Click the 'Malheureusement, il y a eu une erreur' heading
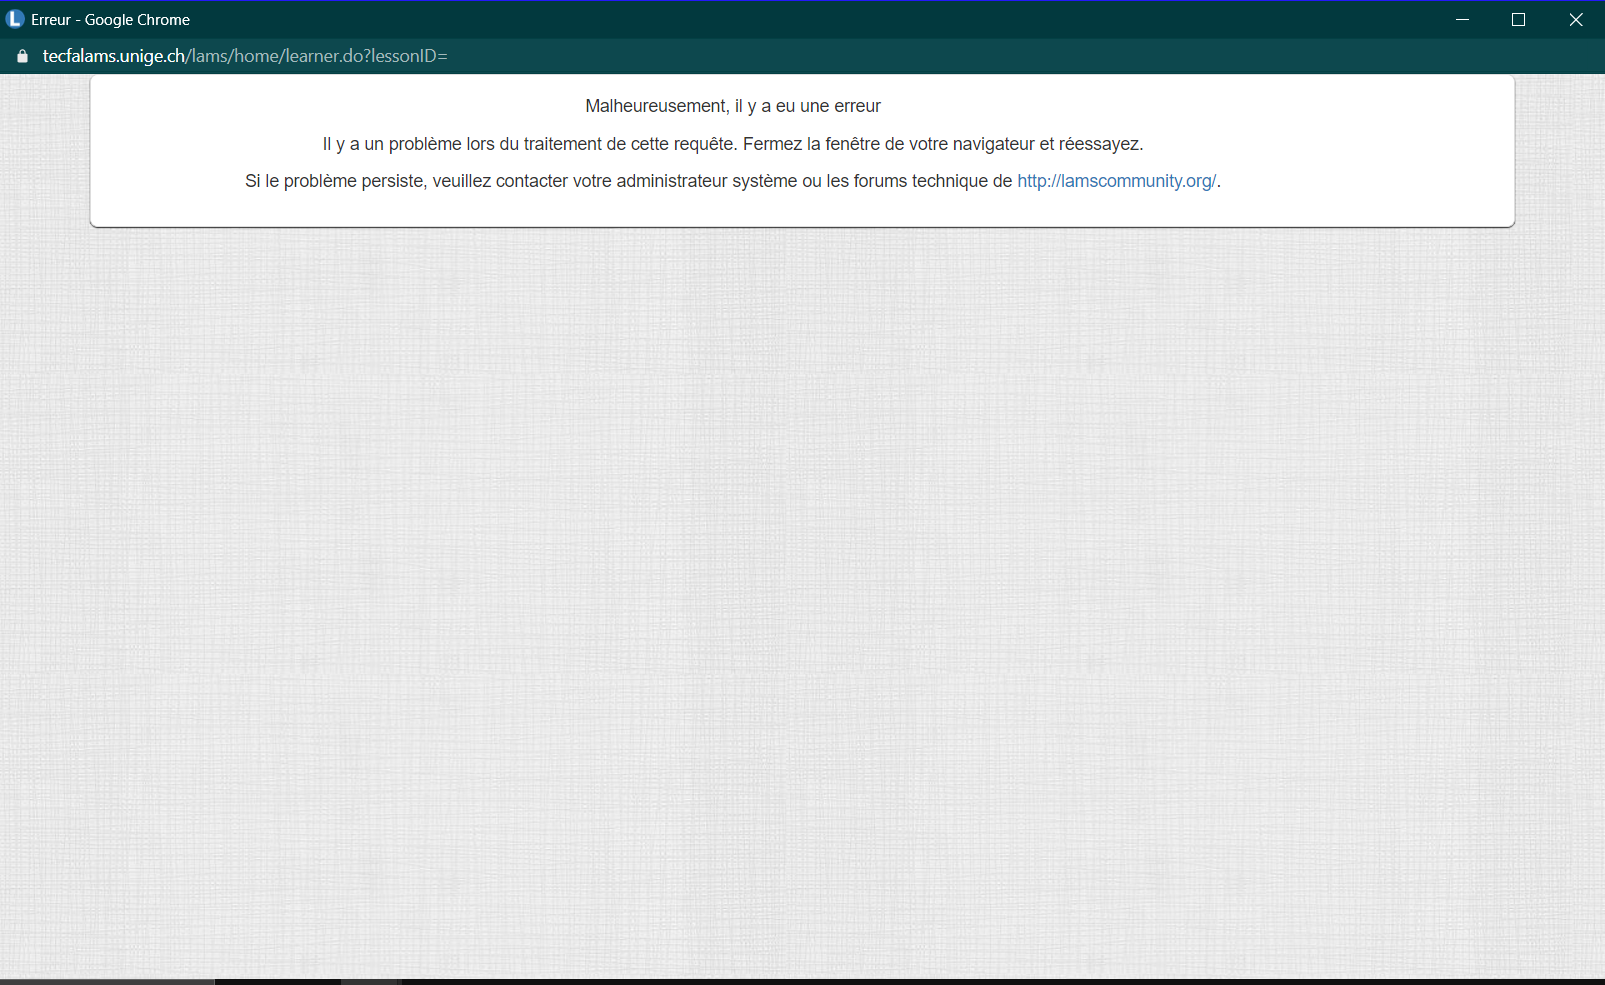This screenshot has width=1605, height=985. pos(733,106)
